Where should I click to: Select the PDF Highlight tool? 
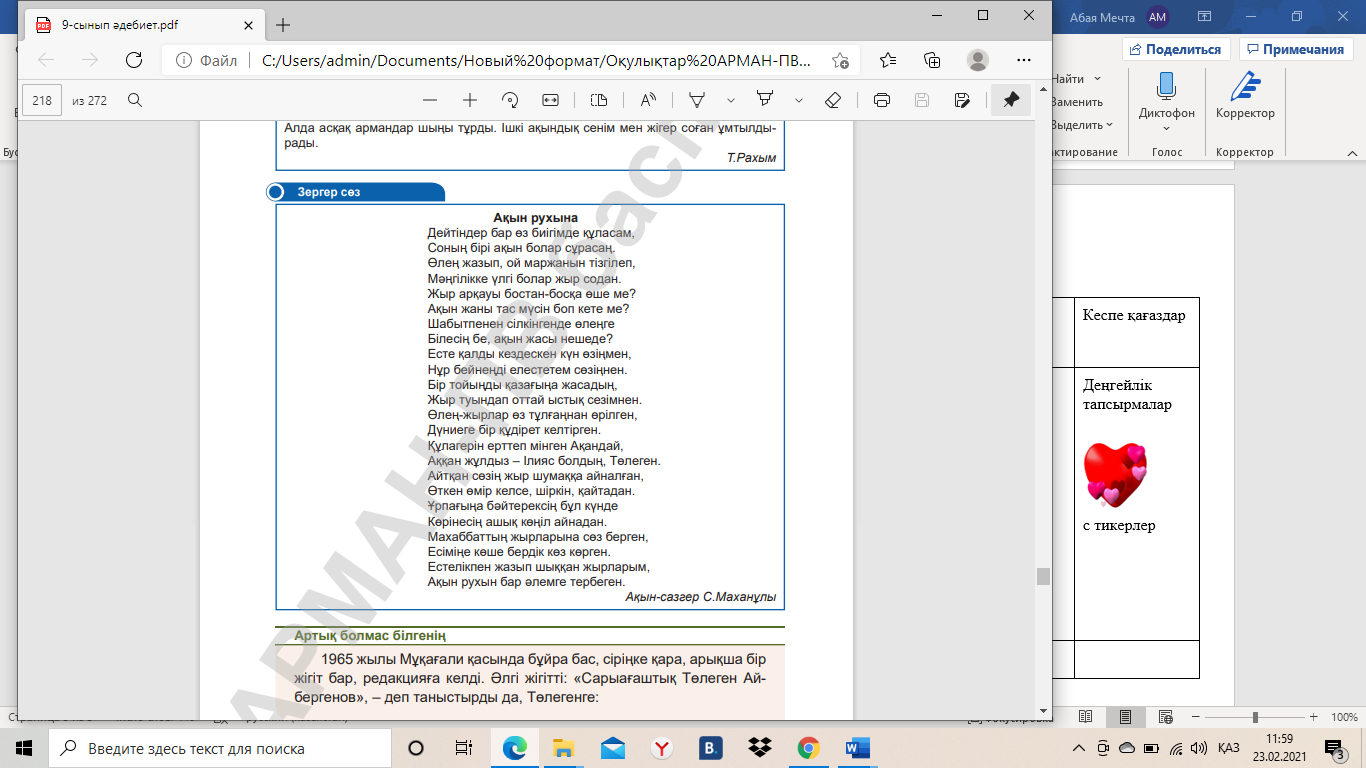click(x=765, y=100)
